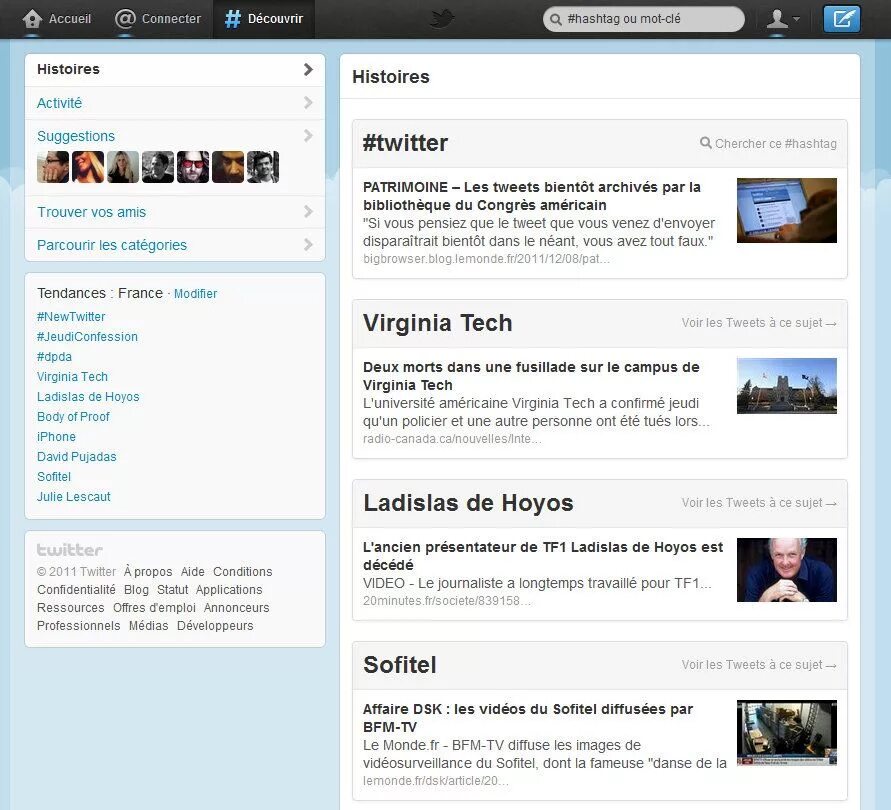891x810 pixels.
Task: Click the chevron beside Activité
Action: [308, 103]
